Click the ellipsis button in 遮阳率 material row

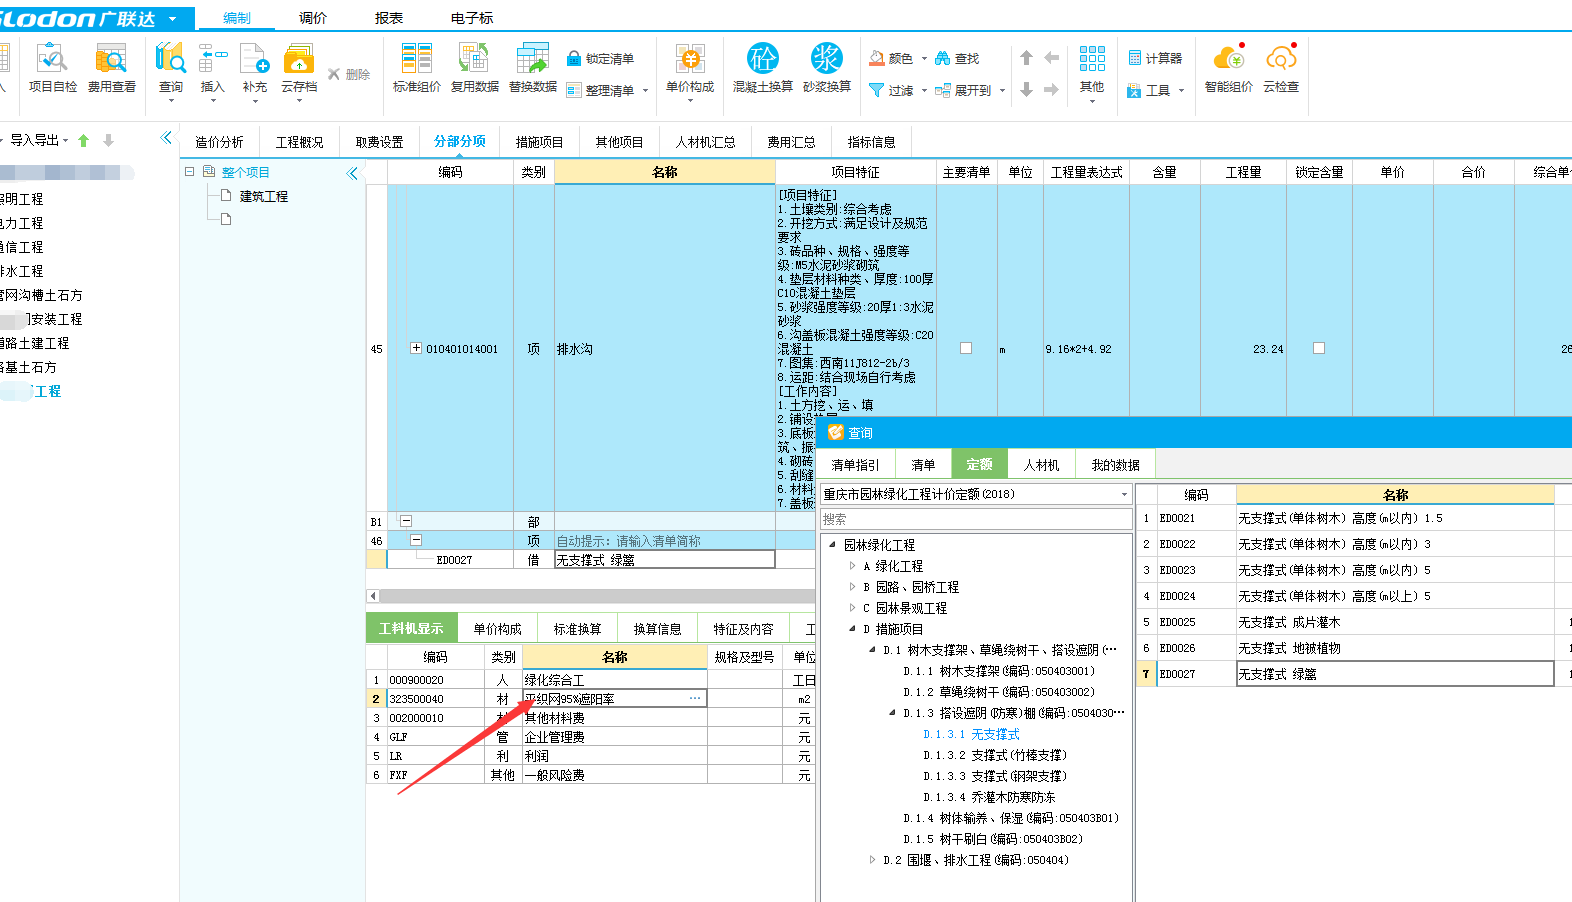pyautogui.click(x=695, y=698)
